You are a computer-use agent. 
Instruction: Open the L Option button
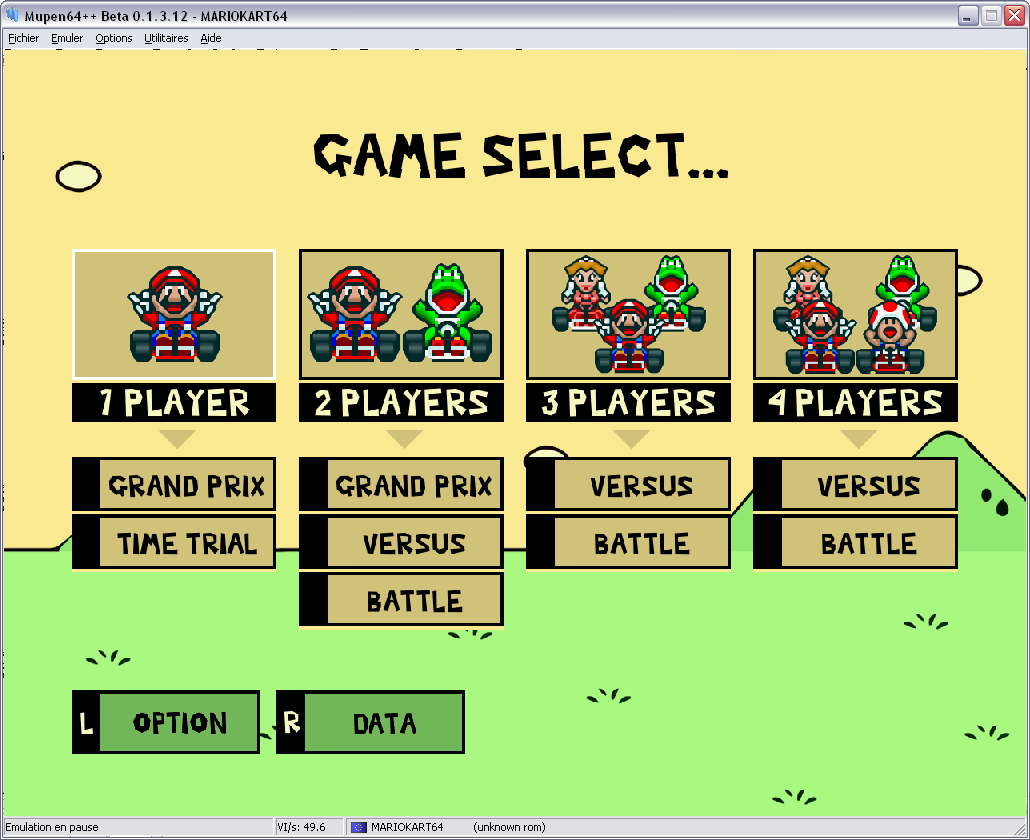click(x=166, y=722)
